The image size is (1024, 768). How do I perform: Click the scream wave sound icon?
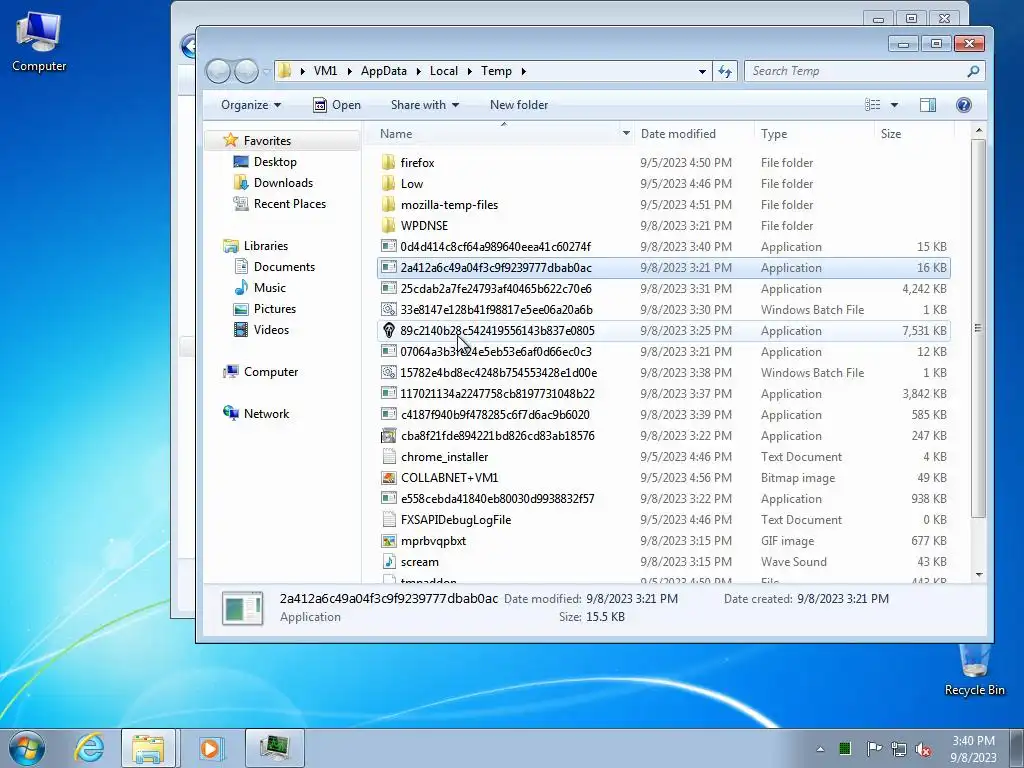pos(389,561)
